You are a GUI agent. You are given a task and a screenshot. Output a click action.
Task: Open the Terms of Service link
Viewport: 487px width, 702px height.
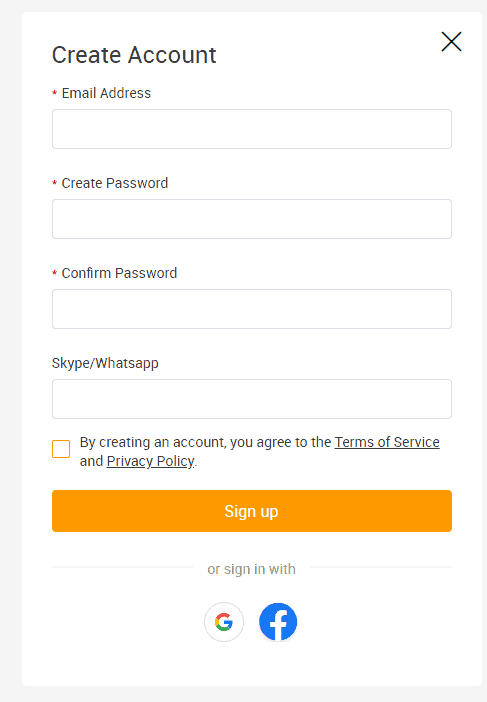coord(387,442)
